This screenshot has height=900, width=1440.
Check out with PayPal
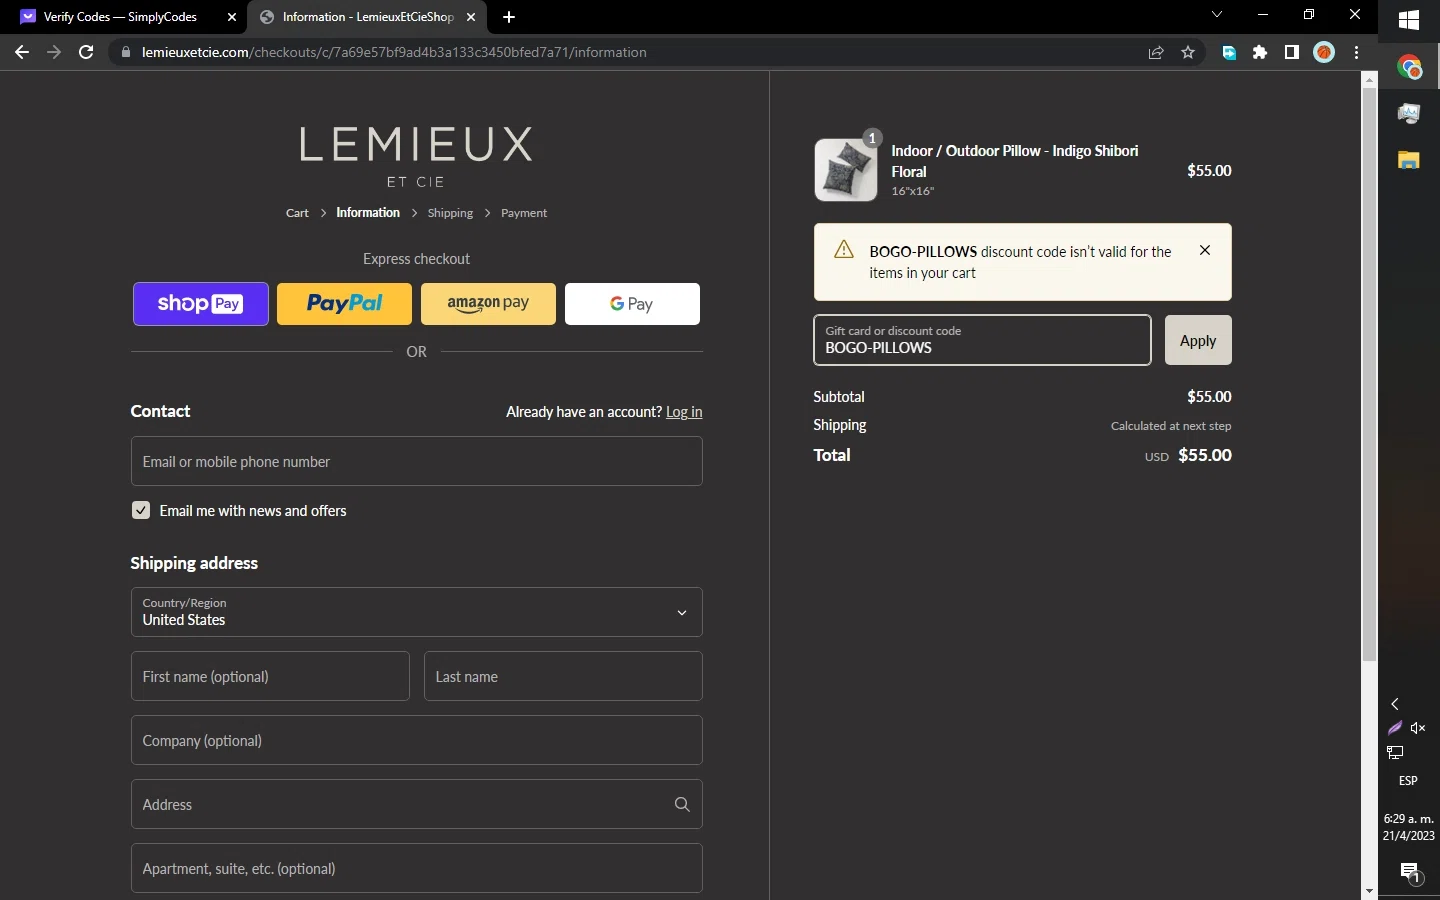pyautogui.click(x=344, y=304)
